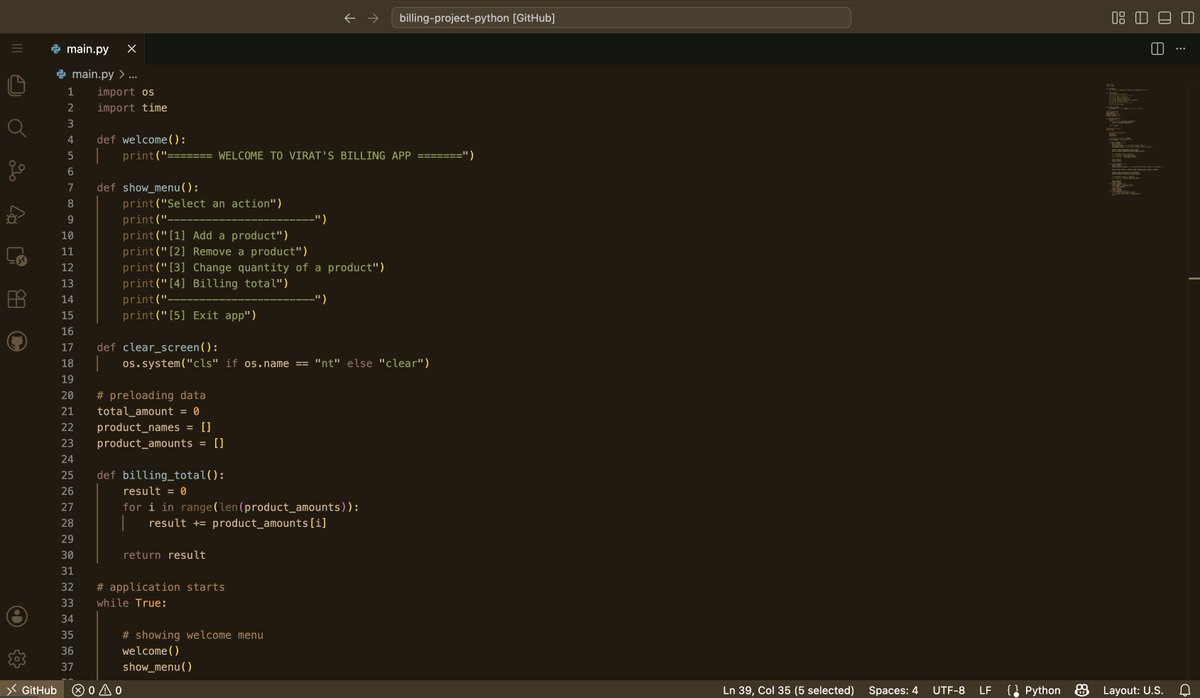The height and width of the screenshot is (698, 1200).
Task: Click line number 33 in the gutter
Action: point(67,603)
